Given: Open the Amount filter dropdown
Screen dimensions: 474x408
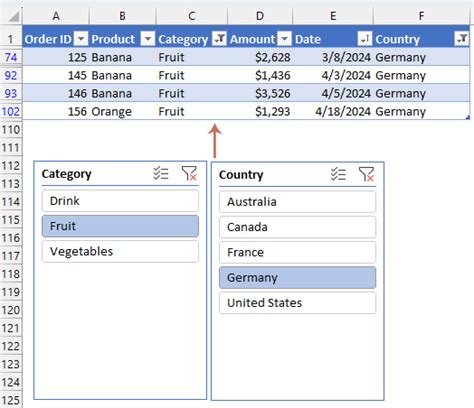Looking at the screenshot, I should [284, 39].
